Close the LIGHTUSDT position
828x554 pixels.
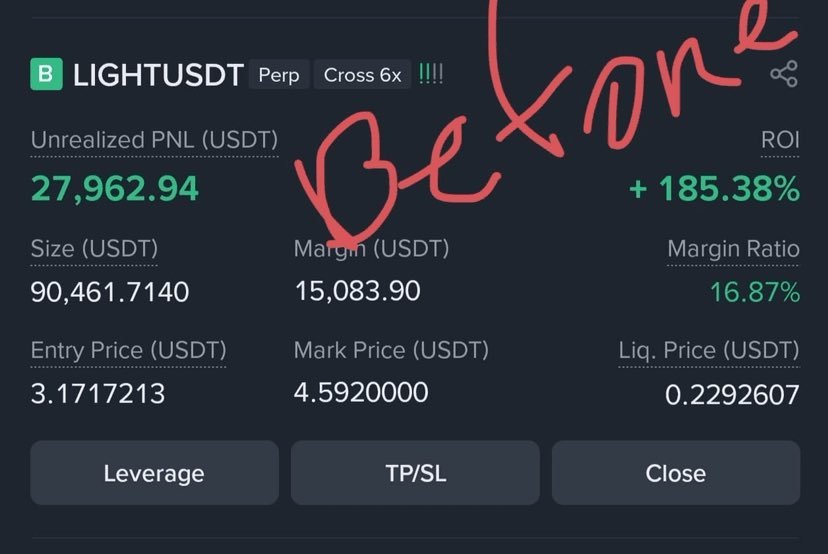pyautogui.click(x=675, y=473)
